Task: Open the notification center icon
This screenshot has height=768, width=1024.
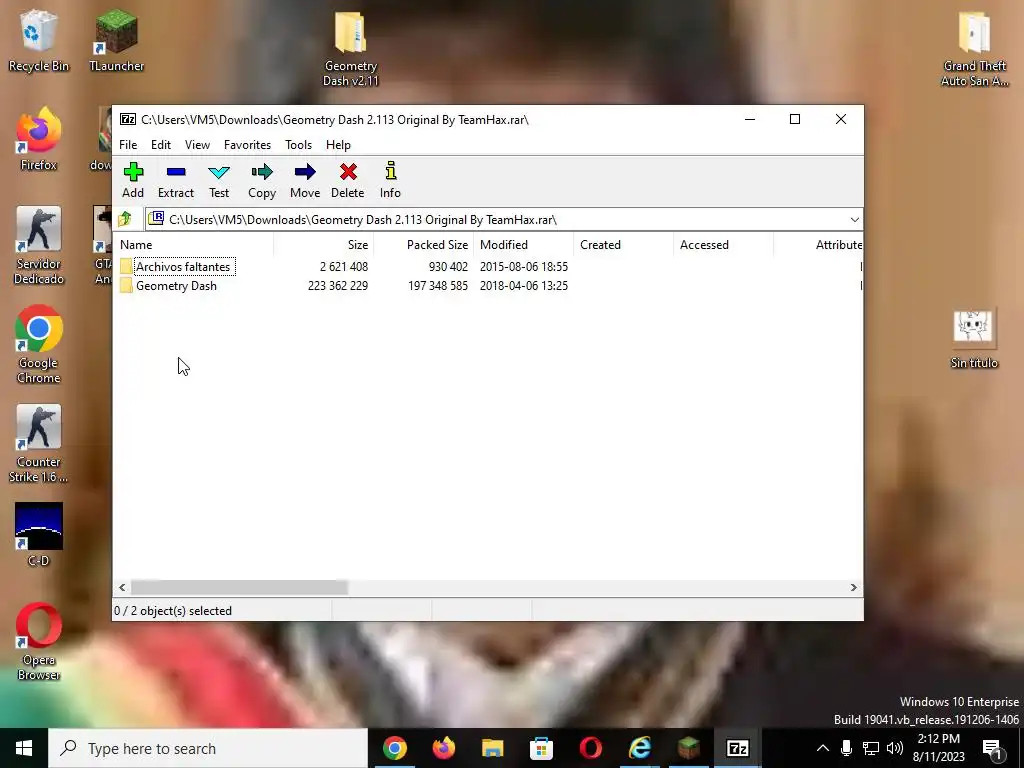Action: pyautogui.click(x=993, y=749)
